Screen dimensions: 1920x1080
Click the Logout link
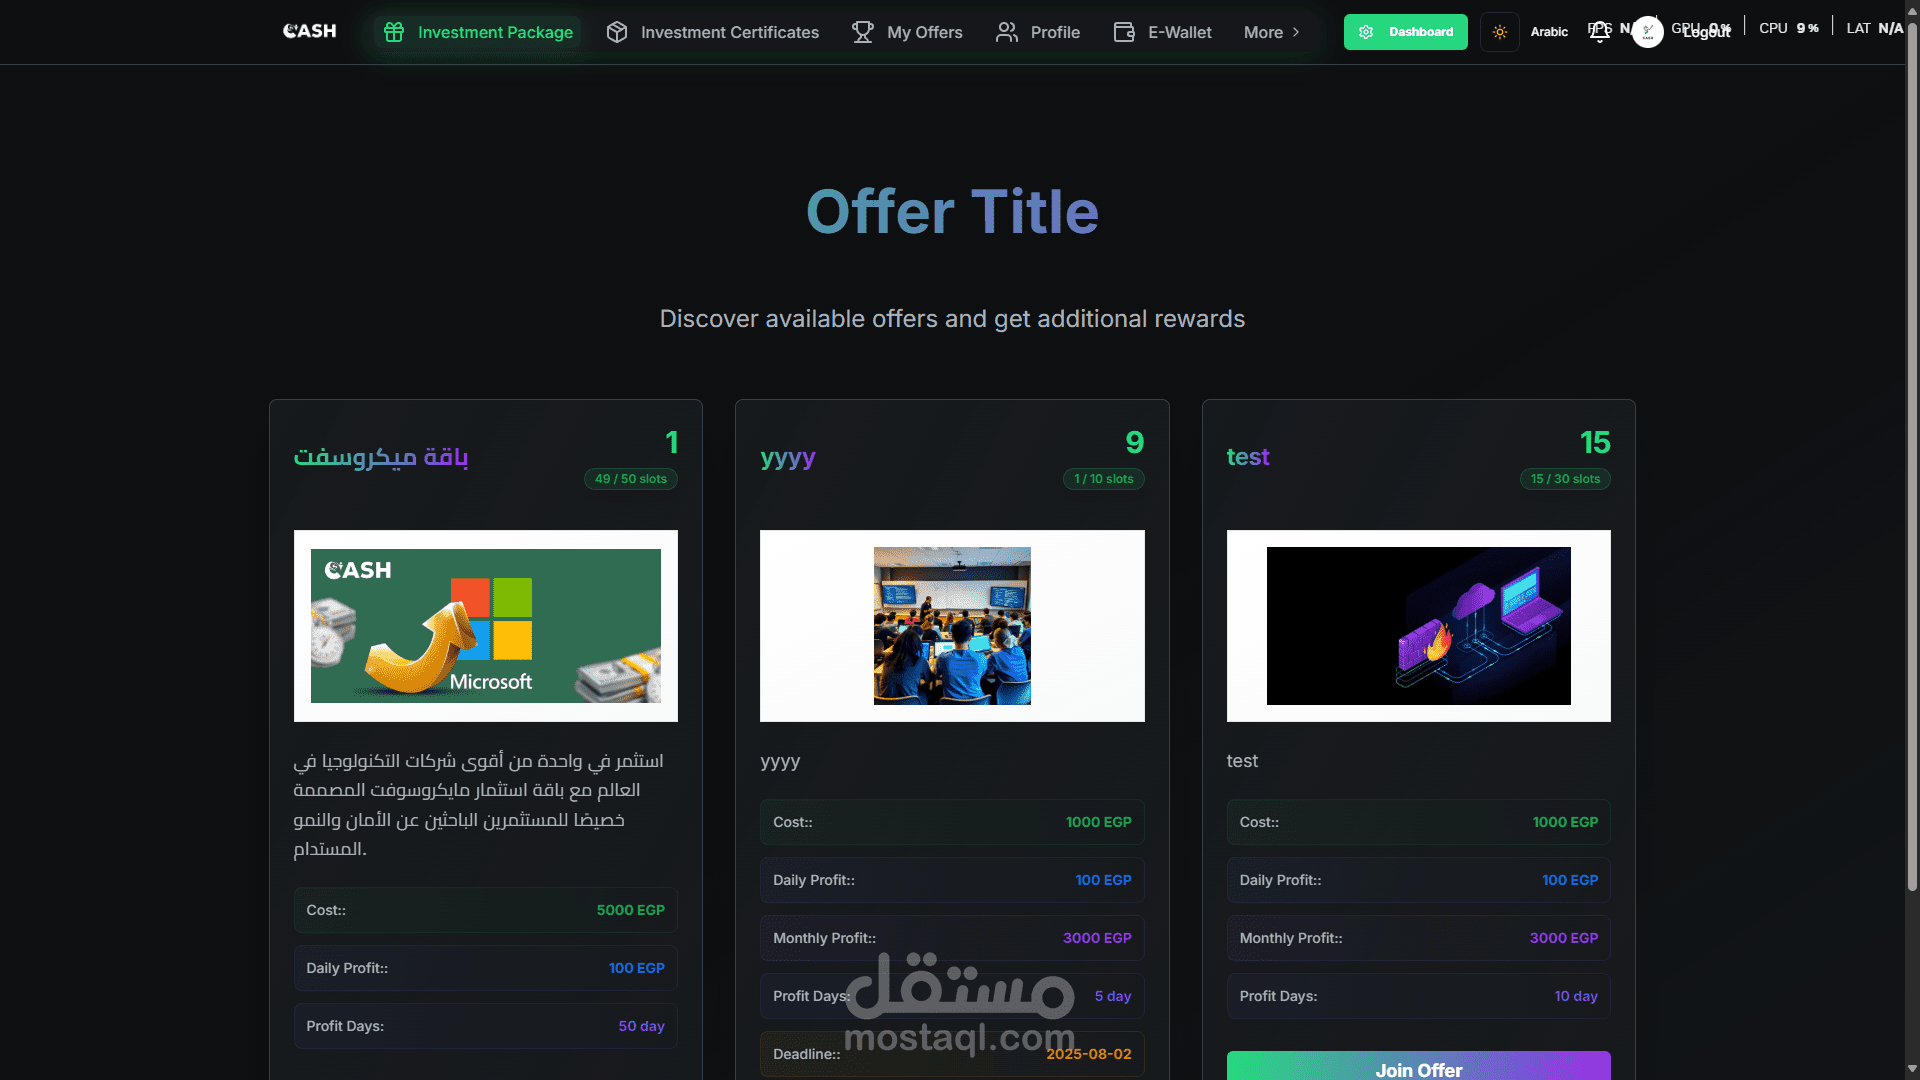point(1706,32)
